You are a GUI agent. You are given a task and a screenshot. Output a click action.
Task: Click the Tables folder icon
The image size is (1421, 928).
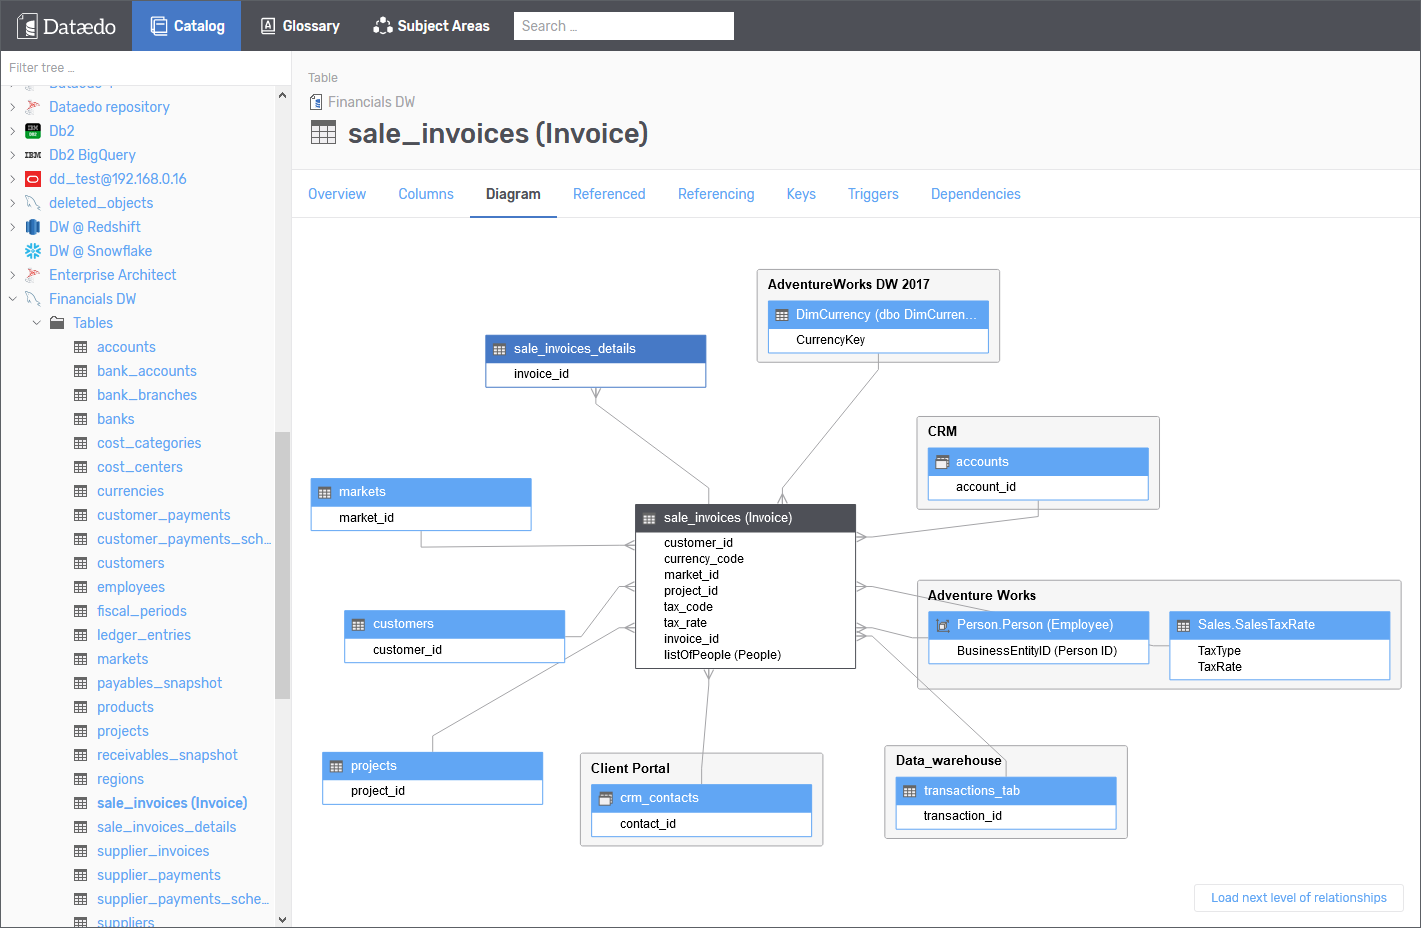click(57, 323)
